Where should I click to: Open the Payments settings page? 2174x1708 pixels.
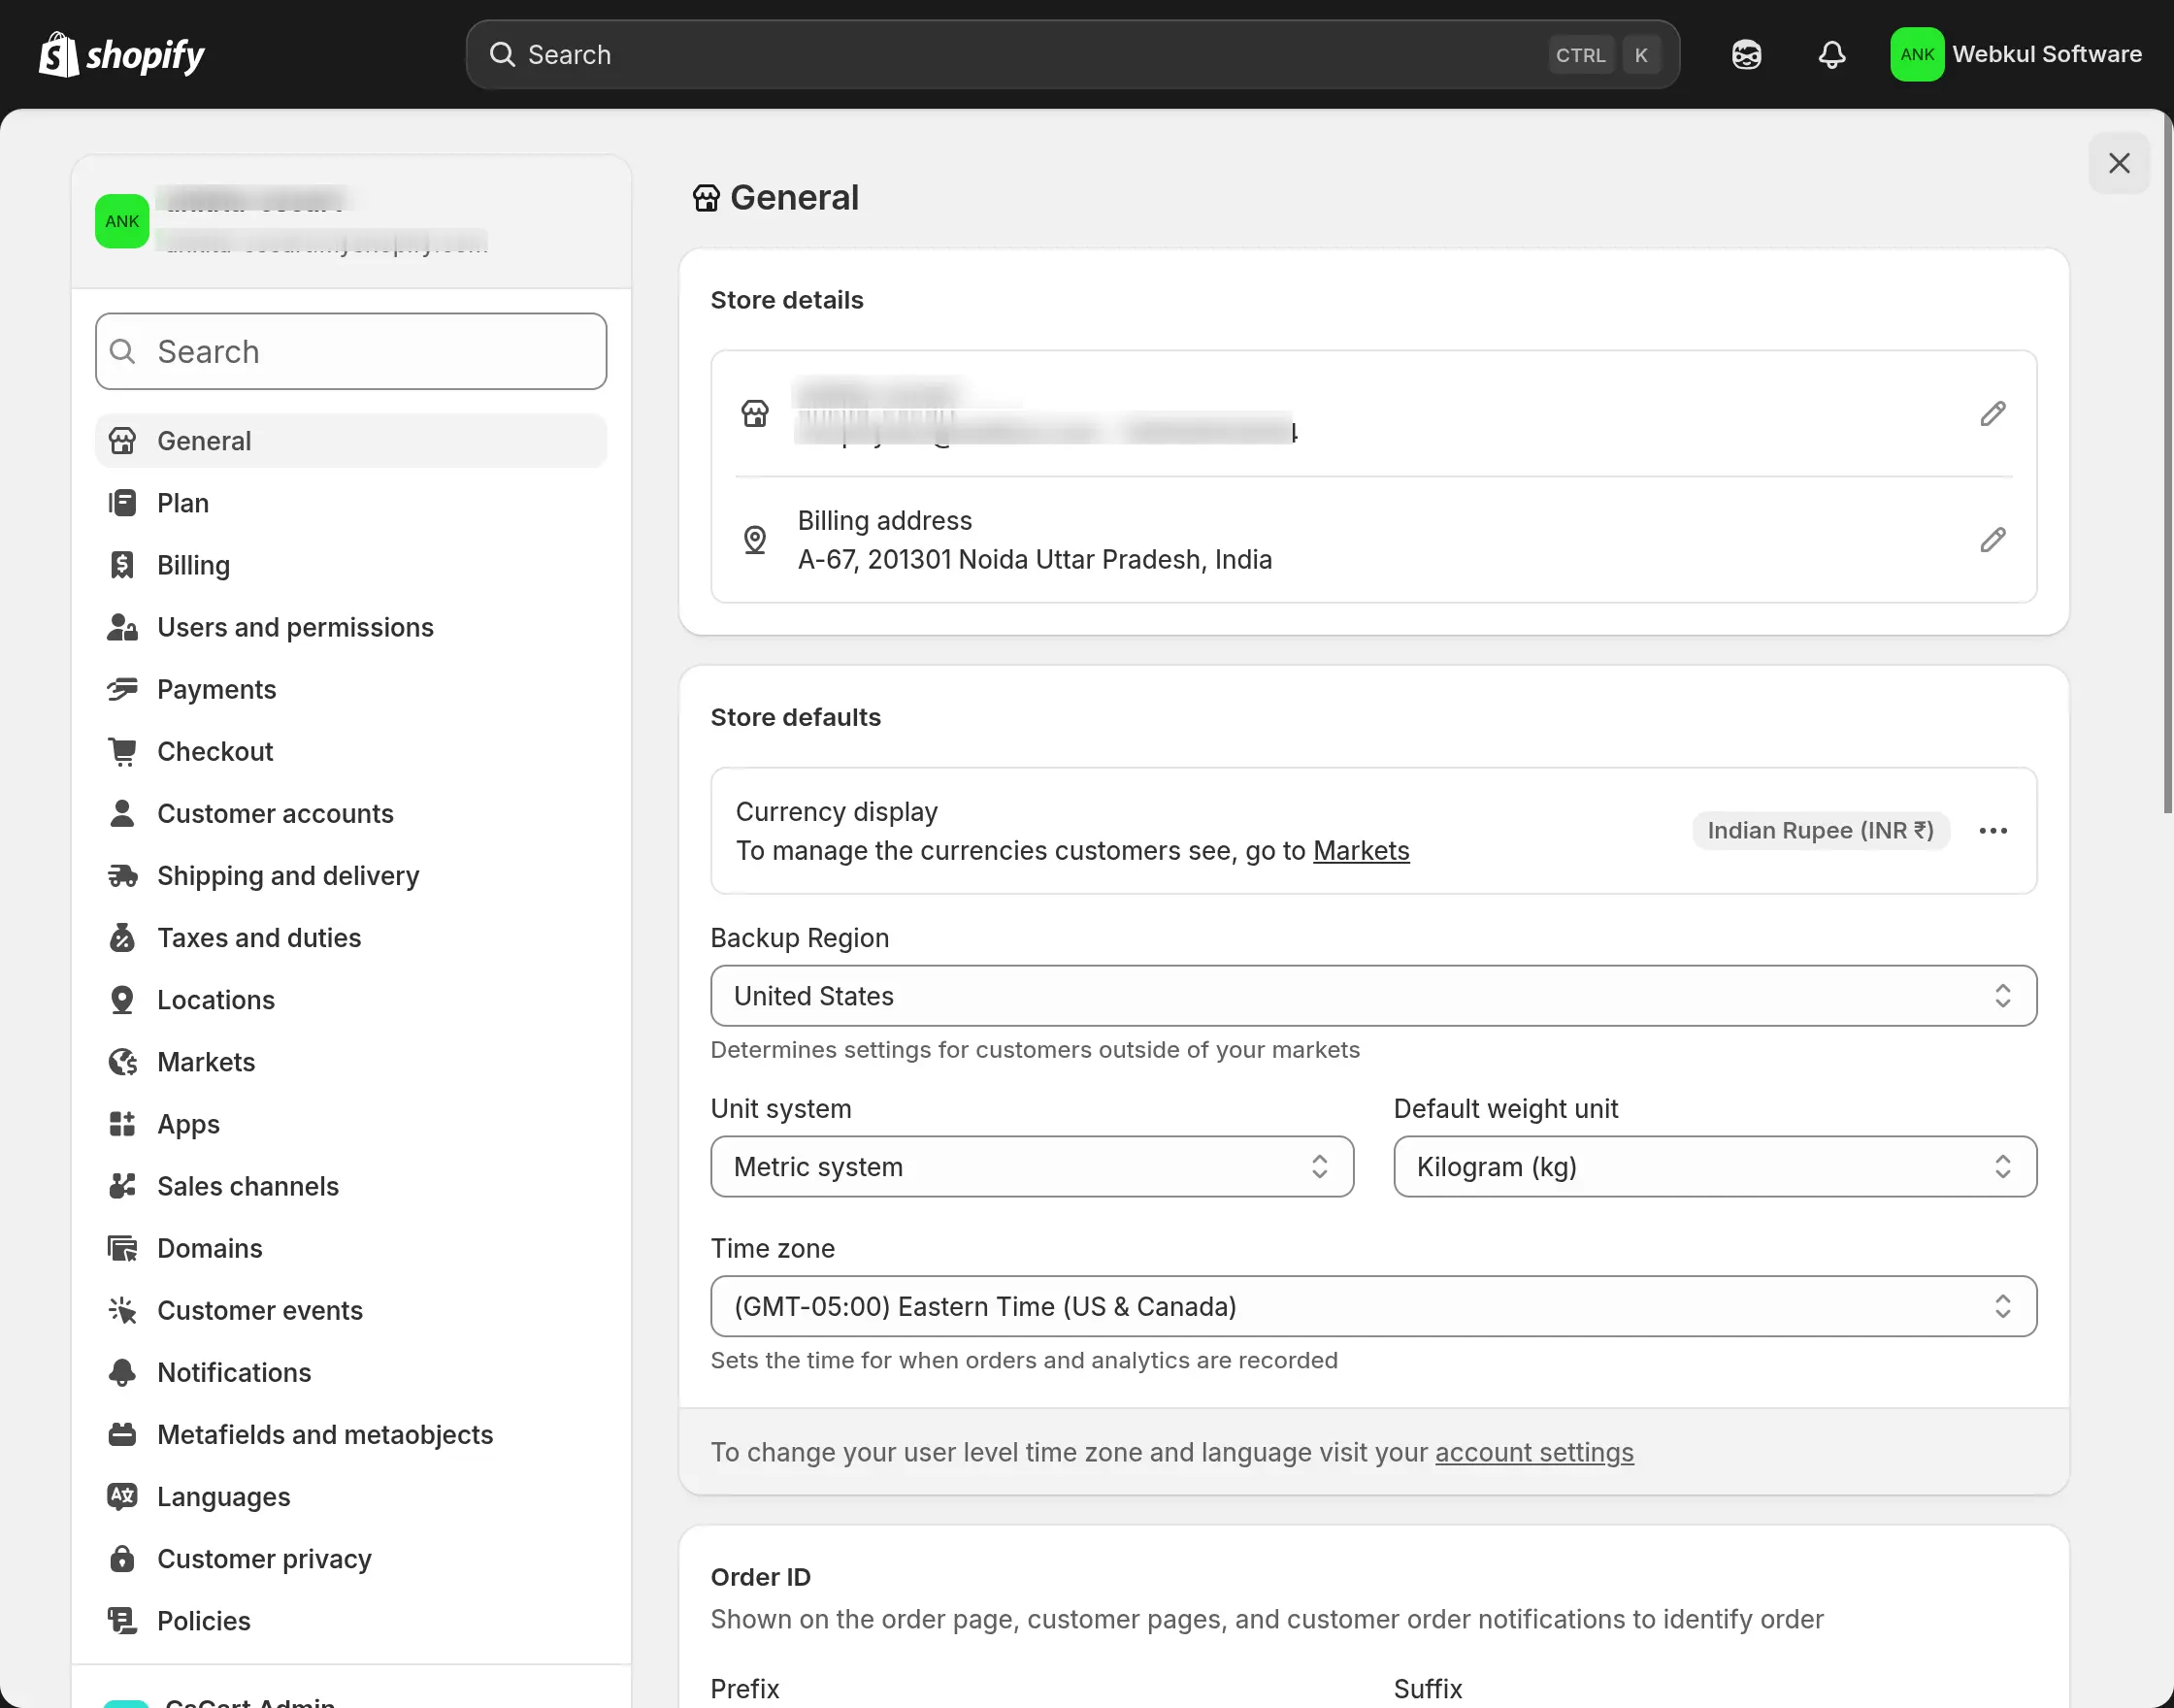216,690
